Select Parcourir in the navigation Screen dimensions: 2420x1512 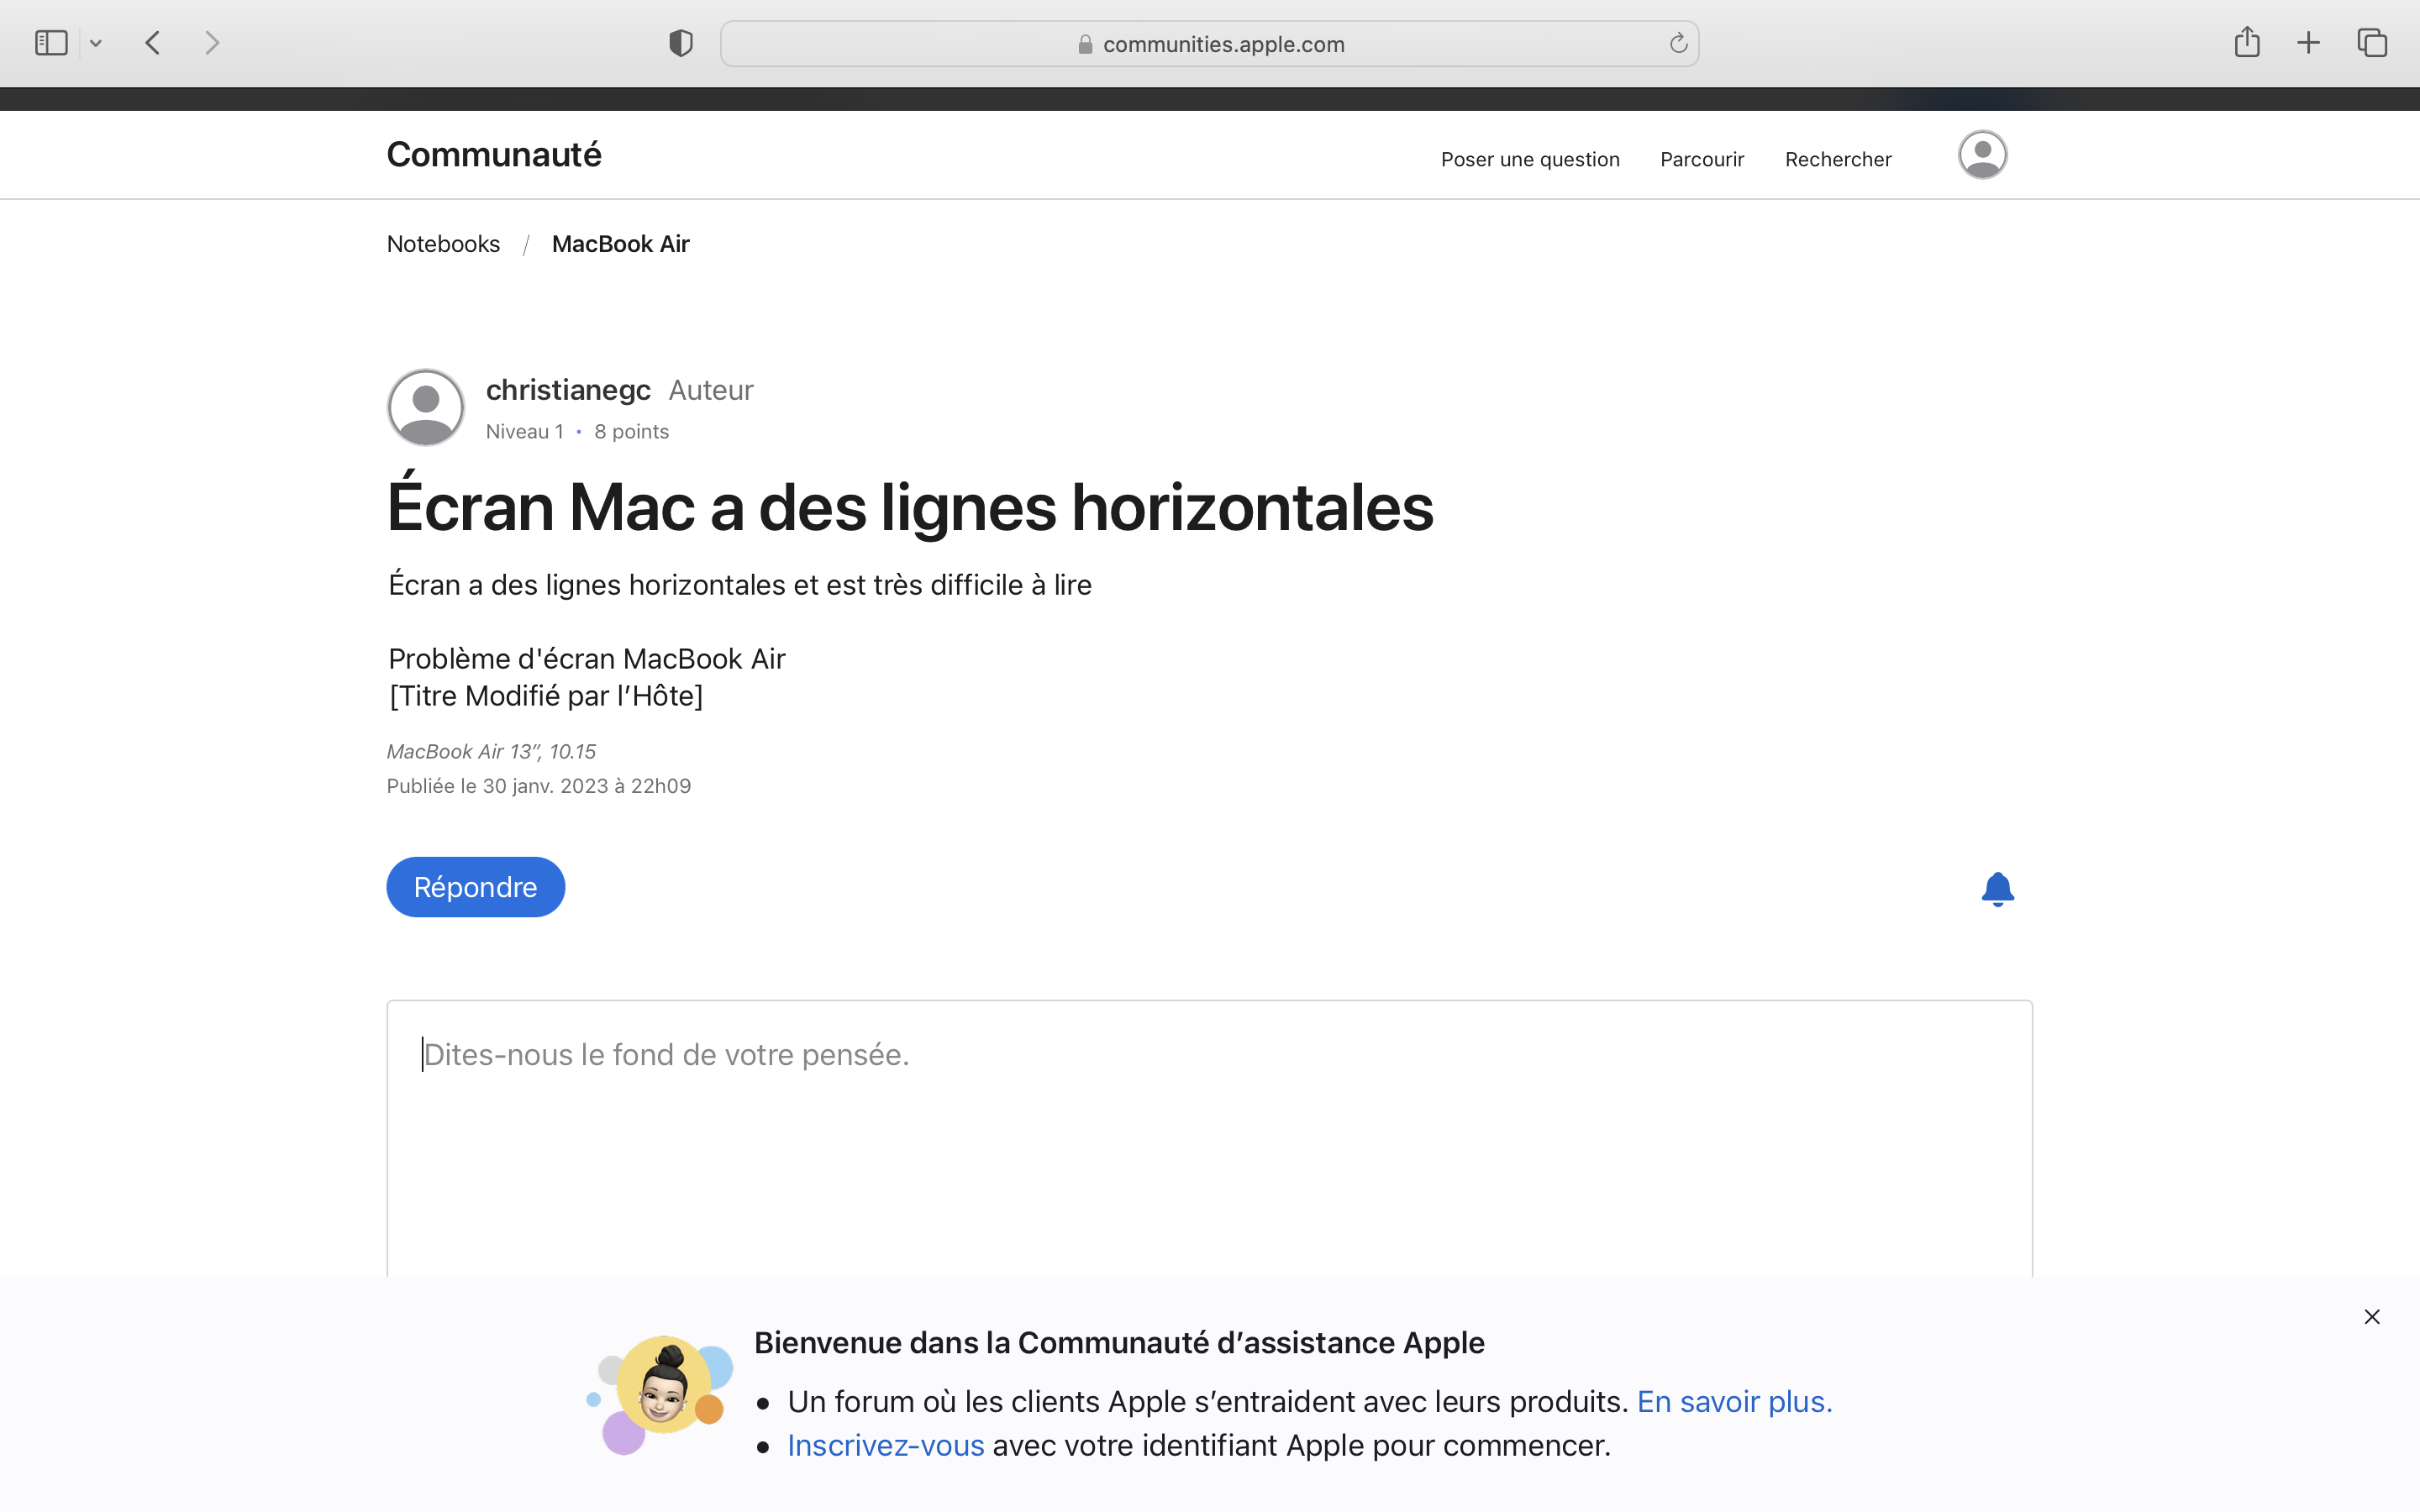pyautogui.click(x=1702, y=160)
